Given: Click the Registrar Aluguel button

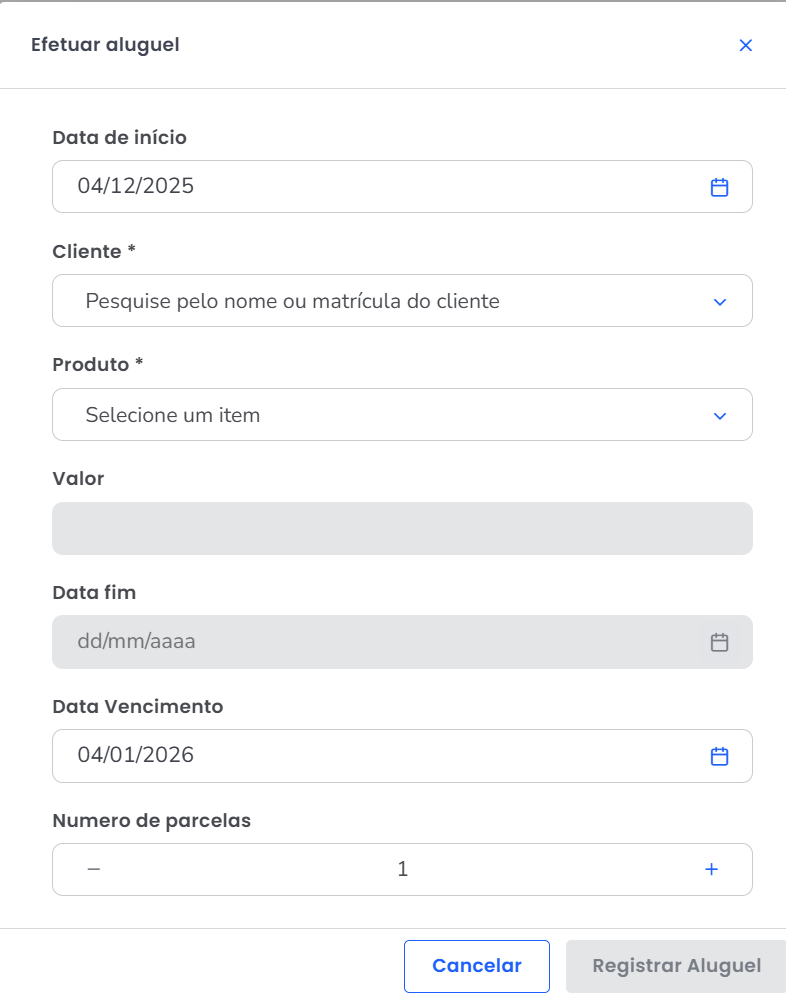Looking at the screenshot, I should pyautogui.click(x=676, y=966).
